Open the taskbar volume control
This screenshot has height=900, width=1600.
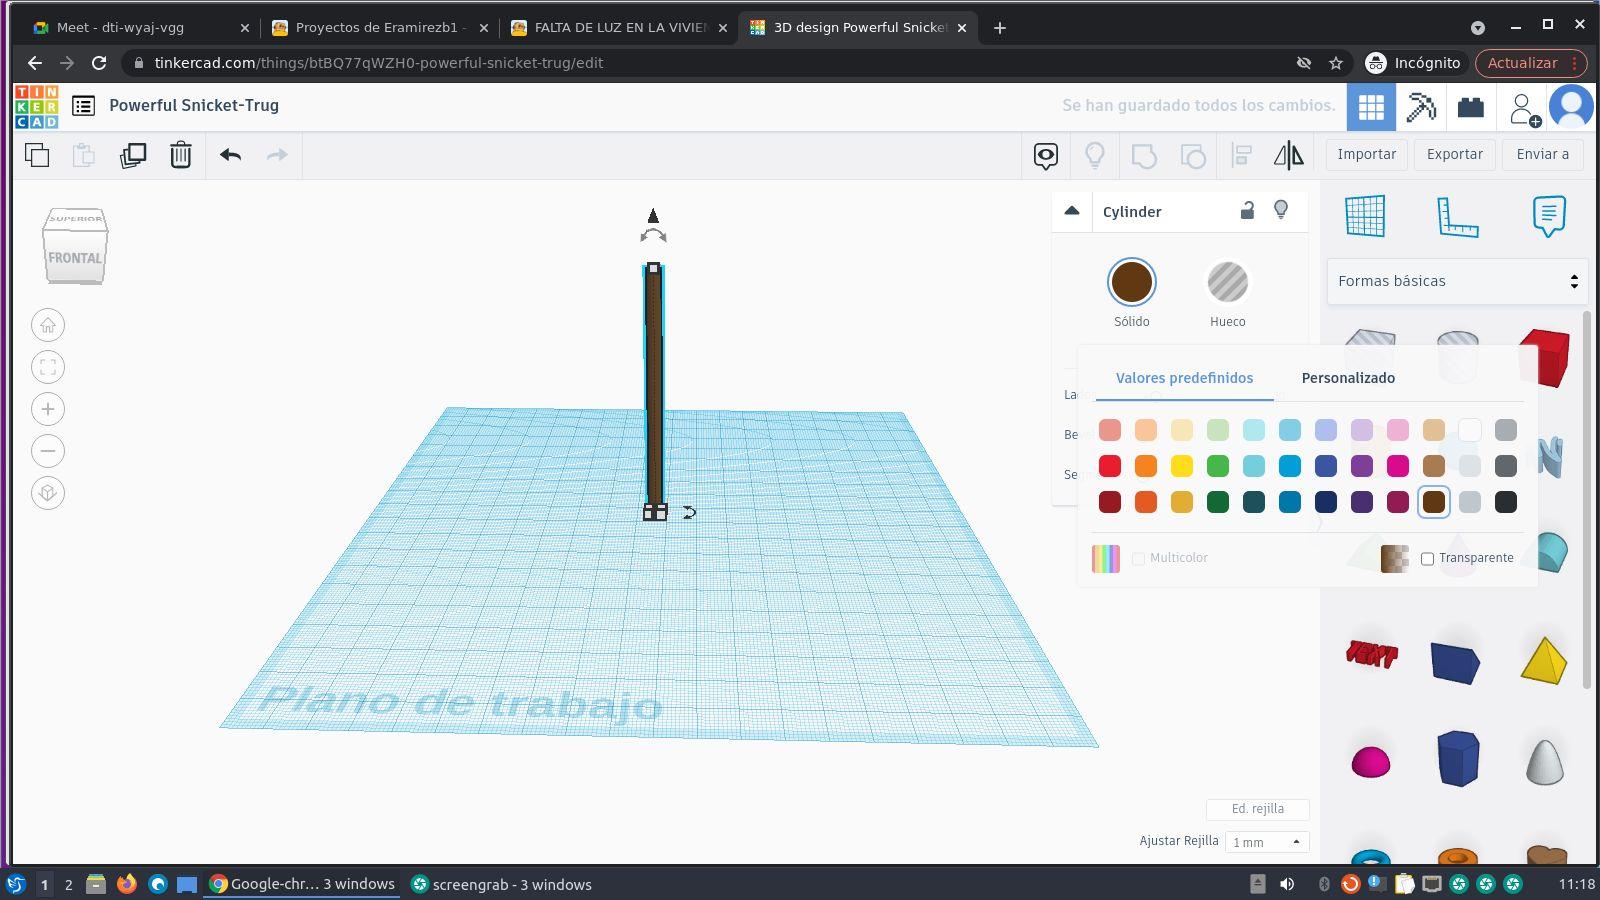1287,884
